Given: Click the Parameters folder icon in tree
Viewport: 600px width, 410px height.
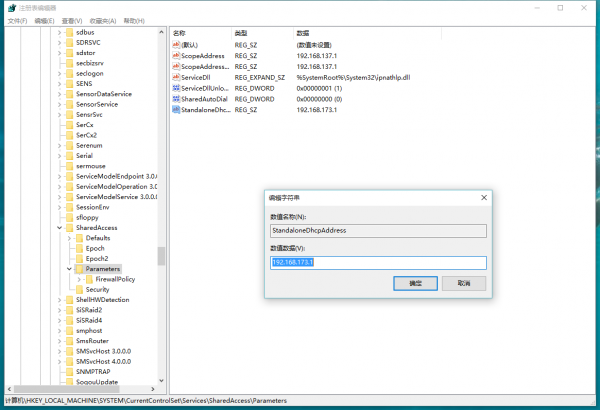Looking at the screenshot, I should [79, 269].
